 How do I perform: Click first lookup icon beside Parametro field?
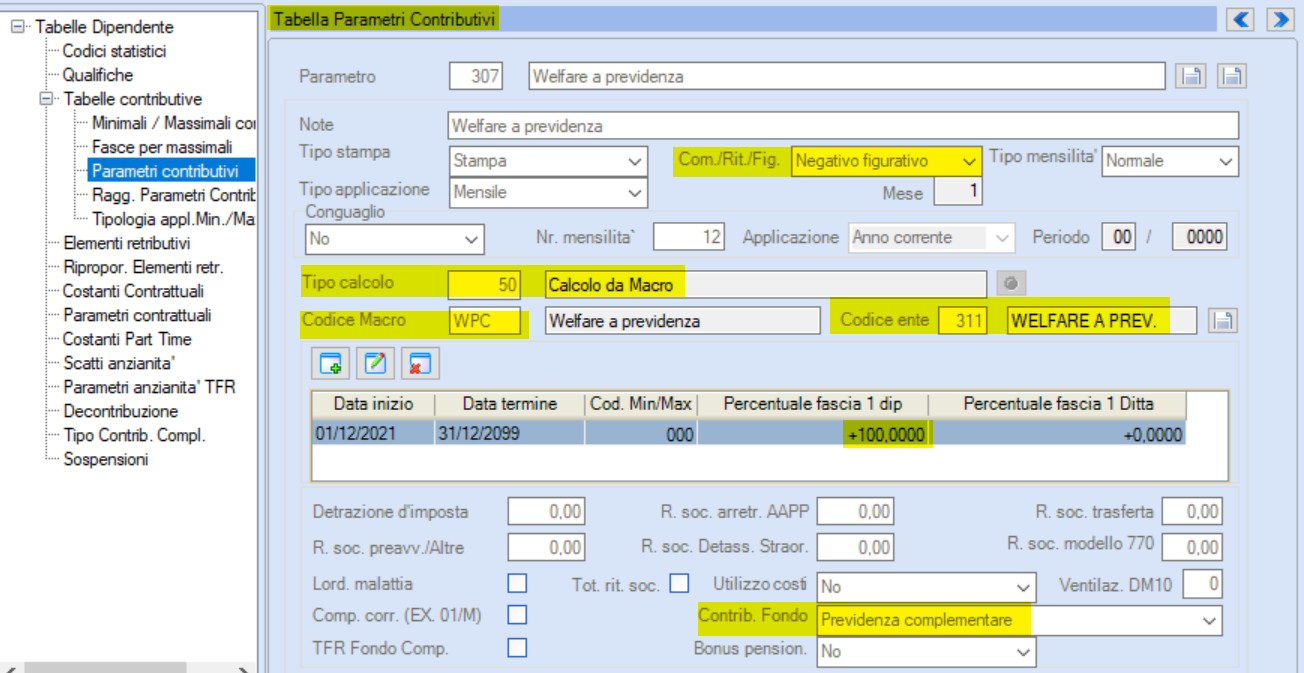coord(1190,76)
